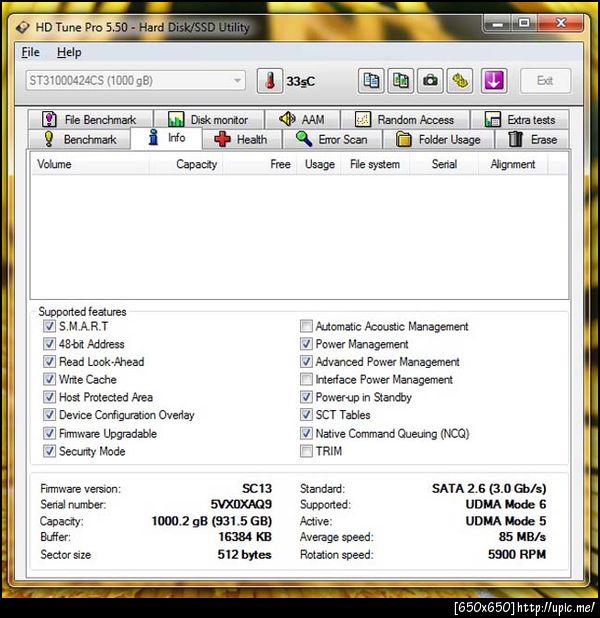Minimize the HD Tune Pro window

(x=498, y=24)
